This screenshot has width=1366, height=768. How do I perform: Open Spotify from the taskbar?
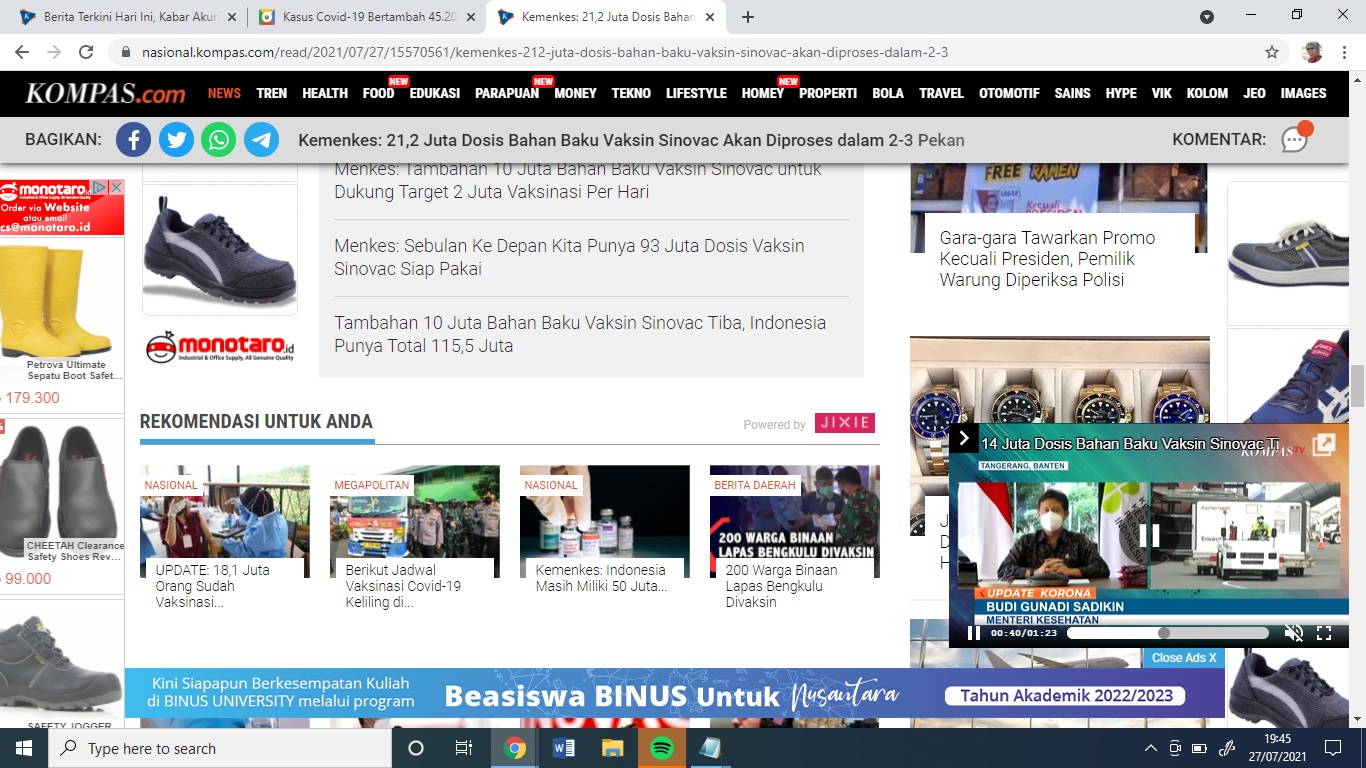pyautogui.click(x=661, y=748)
